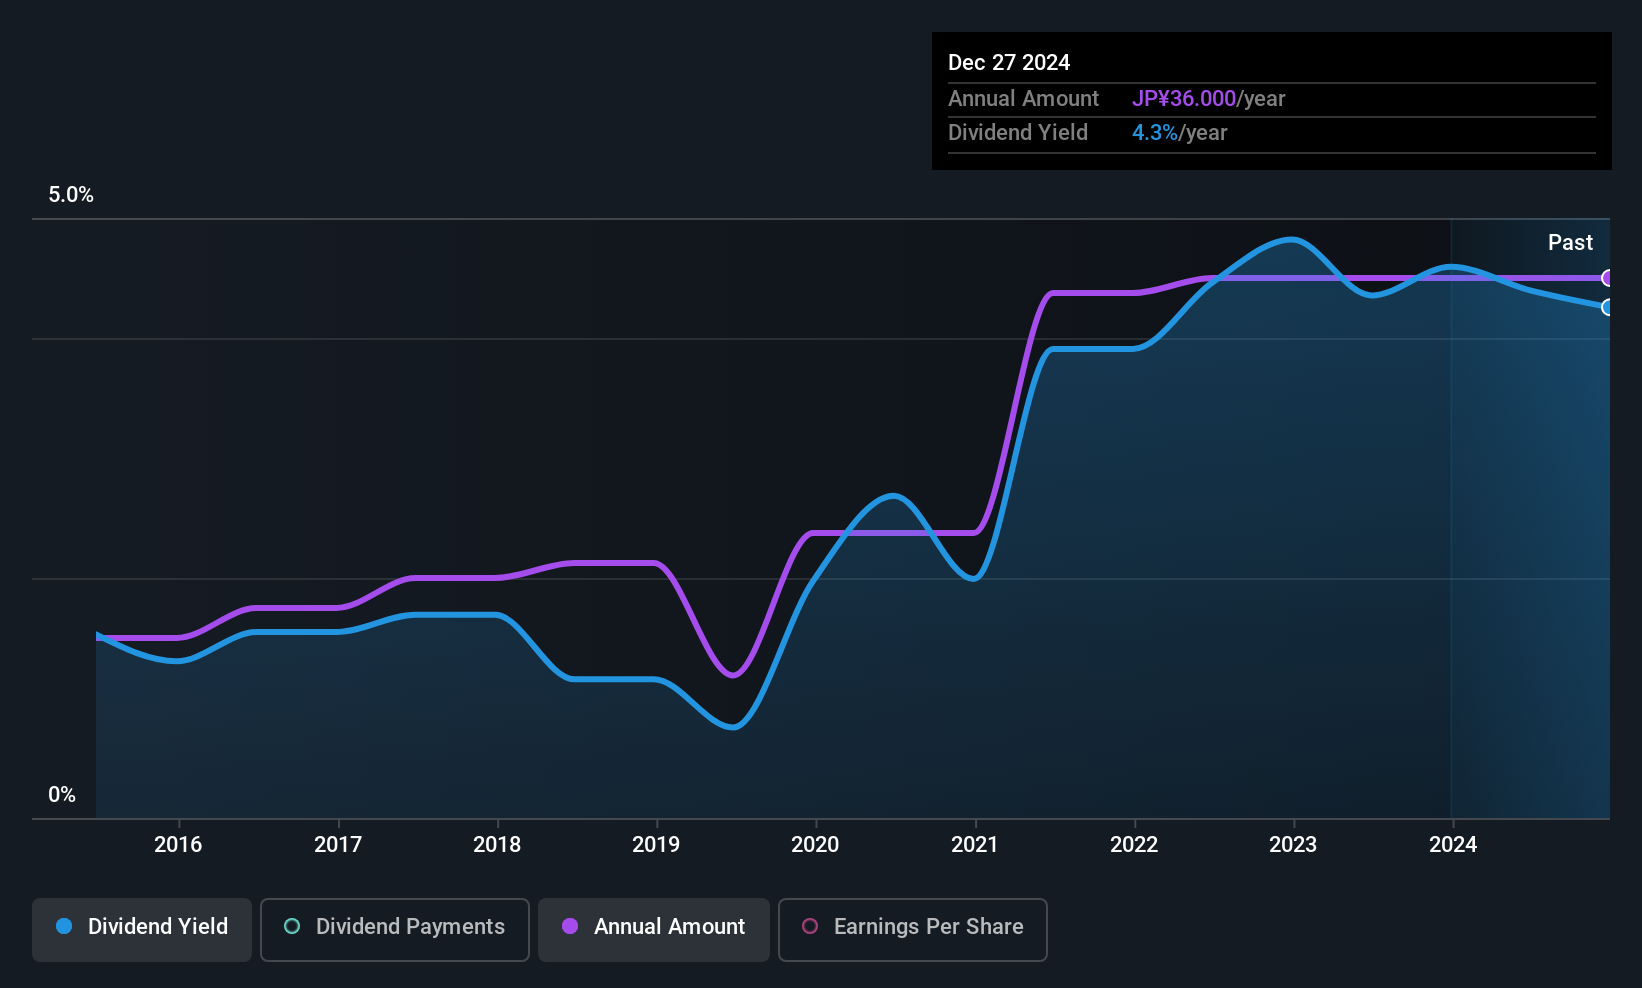
Task: Select the purple marker at the chart's right edge
Action: coord(1607,279)
